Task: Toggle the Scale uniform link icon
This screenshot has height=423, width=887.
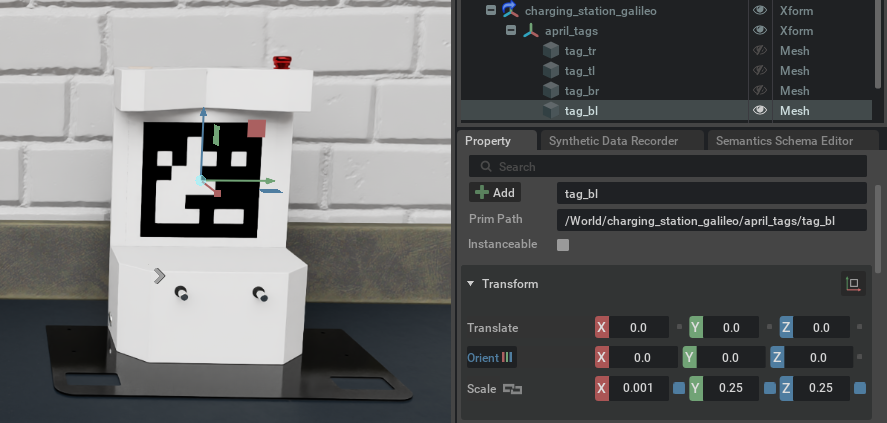Action: 512,389
